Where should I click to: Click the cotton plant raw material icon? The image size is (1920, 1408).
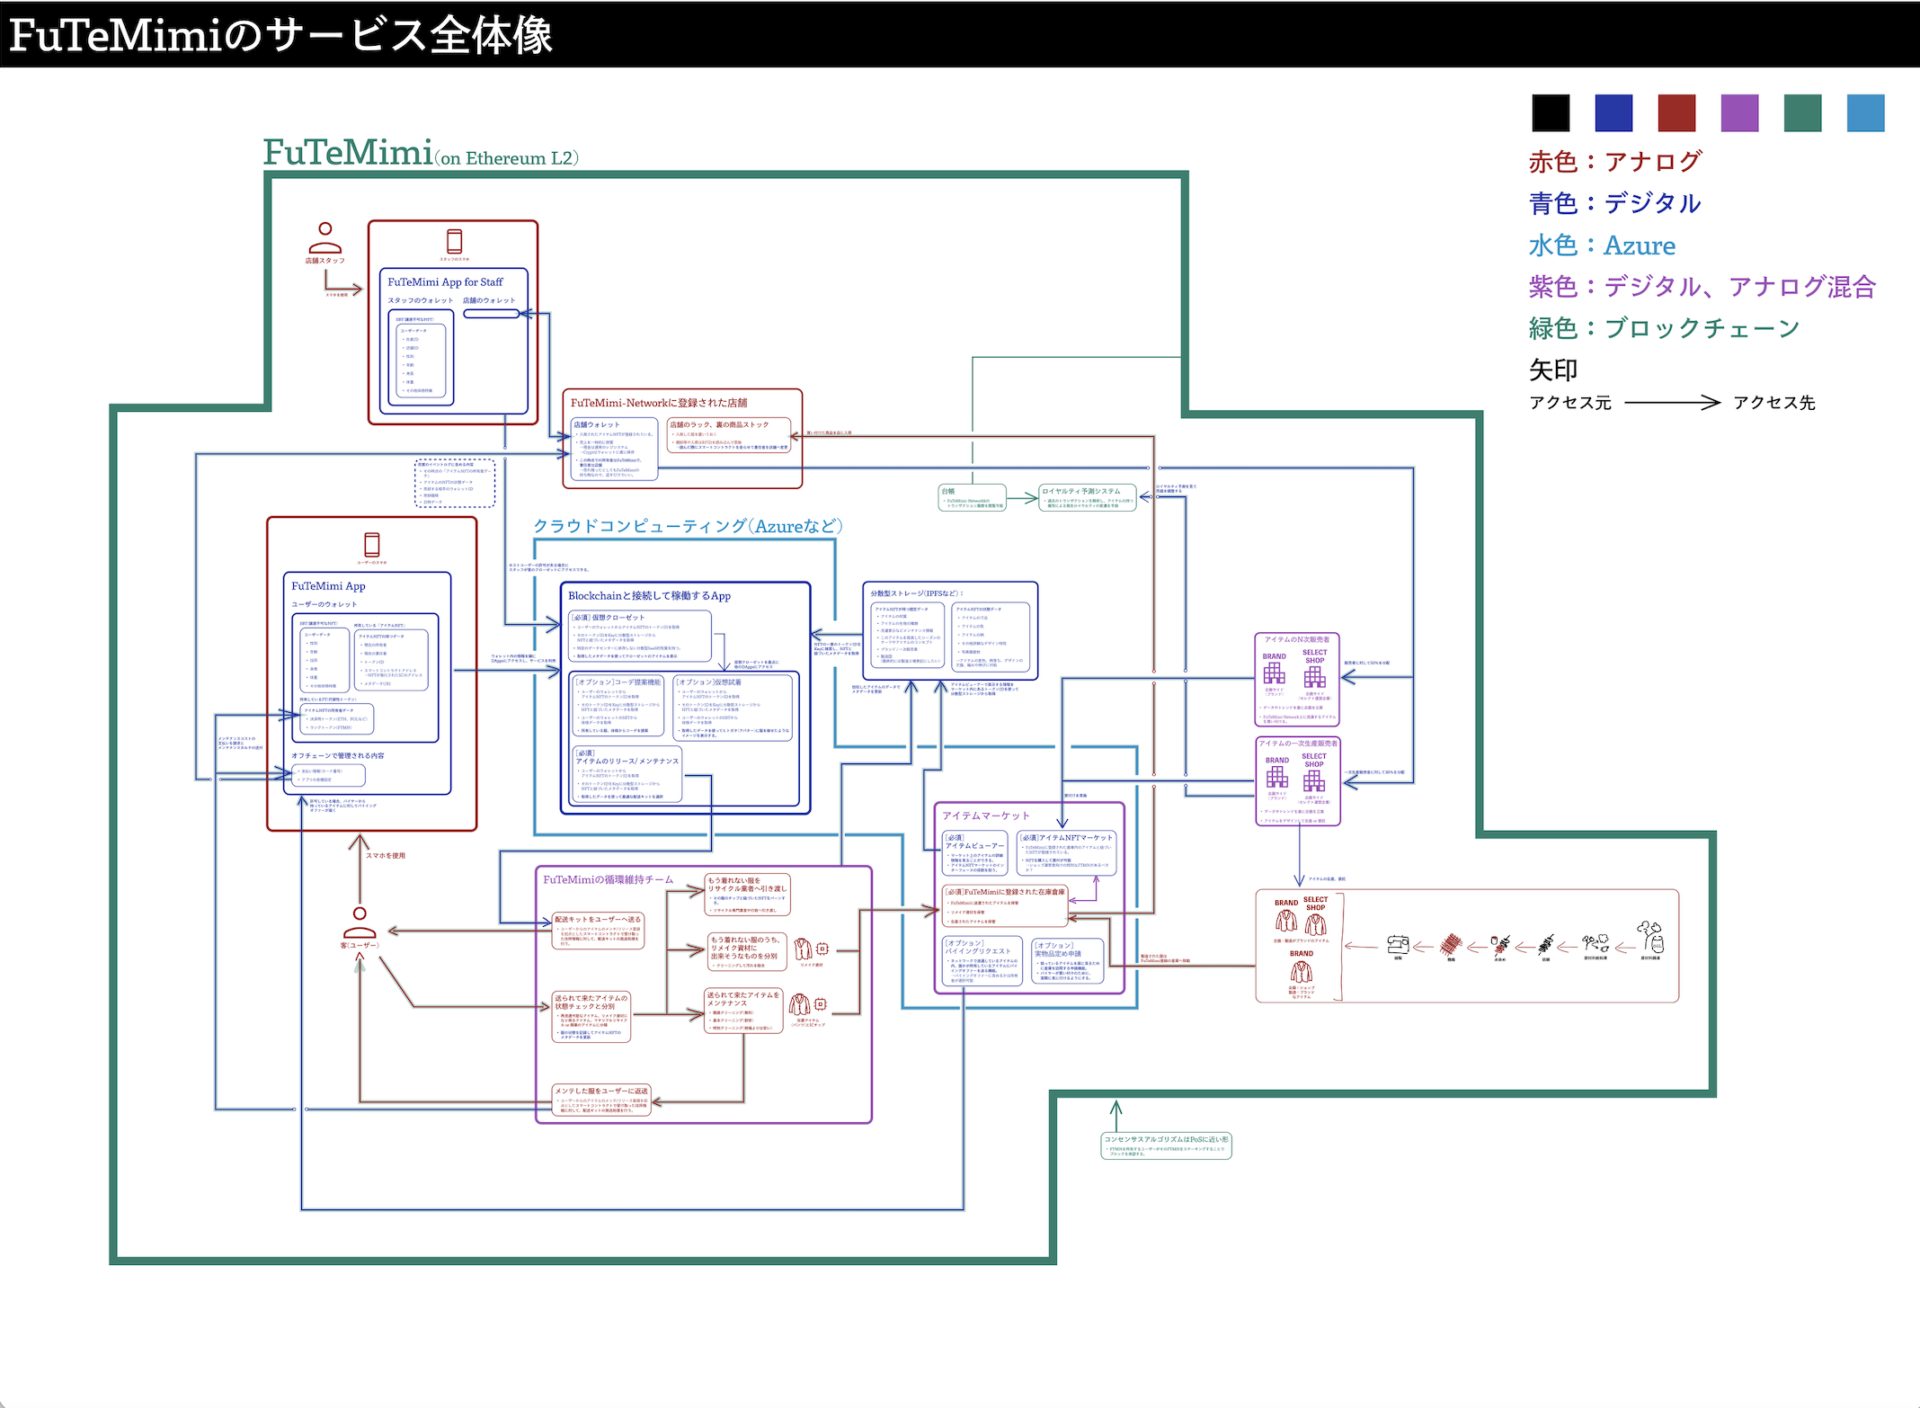1650,937
